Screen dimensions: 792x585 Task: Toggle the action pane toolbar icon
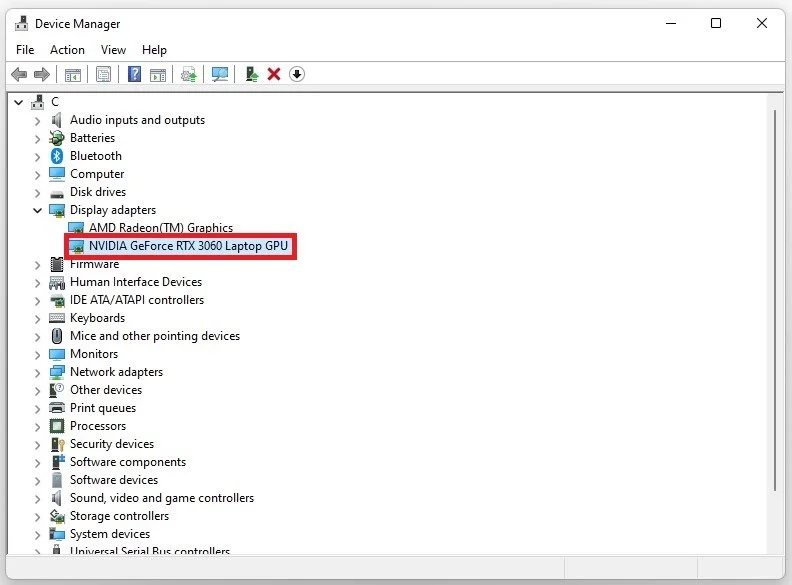pyautogui.click(x=158, y=75)
